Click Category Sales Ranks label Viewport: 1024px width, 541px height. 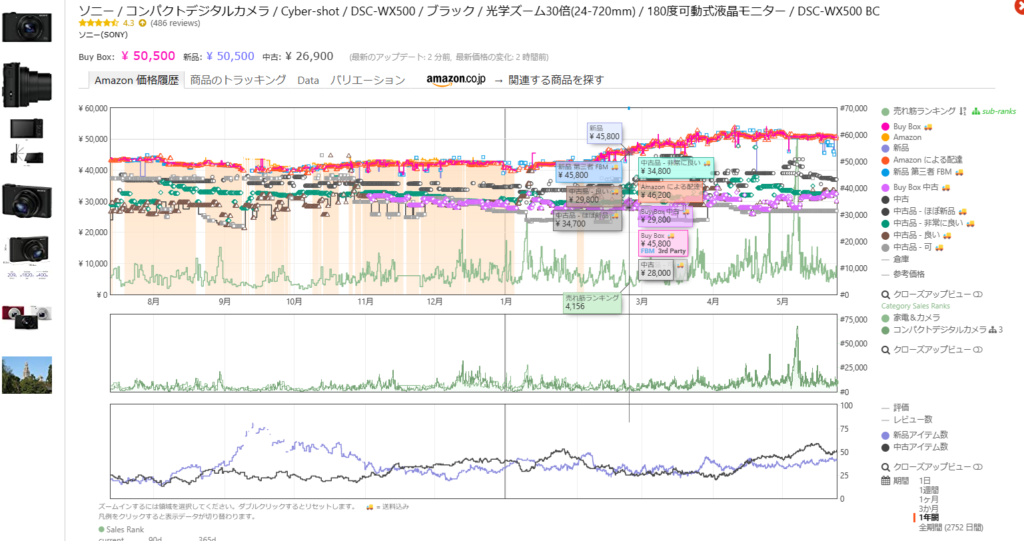coord(916,306)
